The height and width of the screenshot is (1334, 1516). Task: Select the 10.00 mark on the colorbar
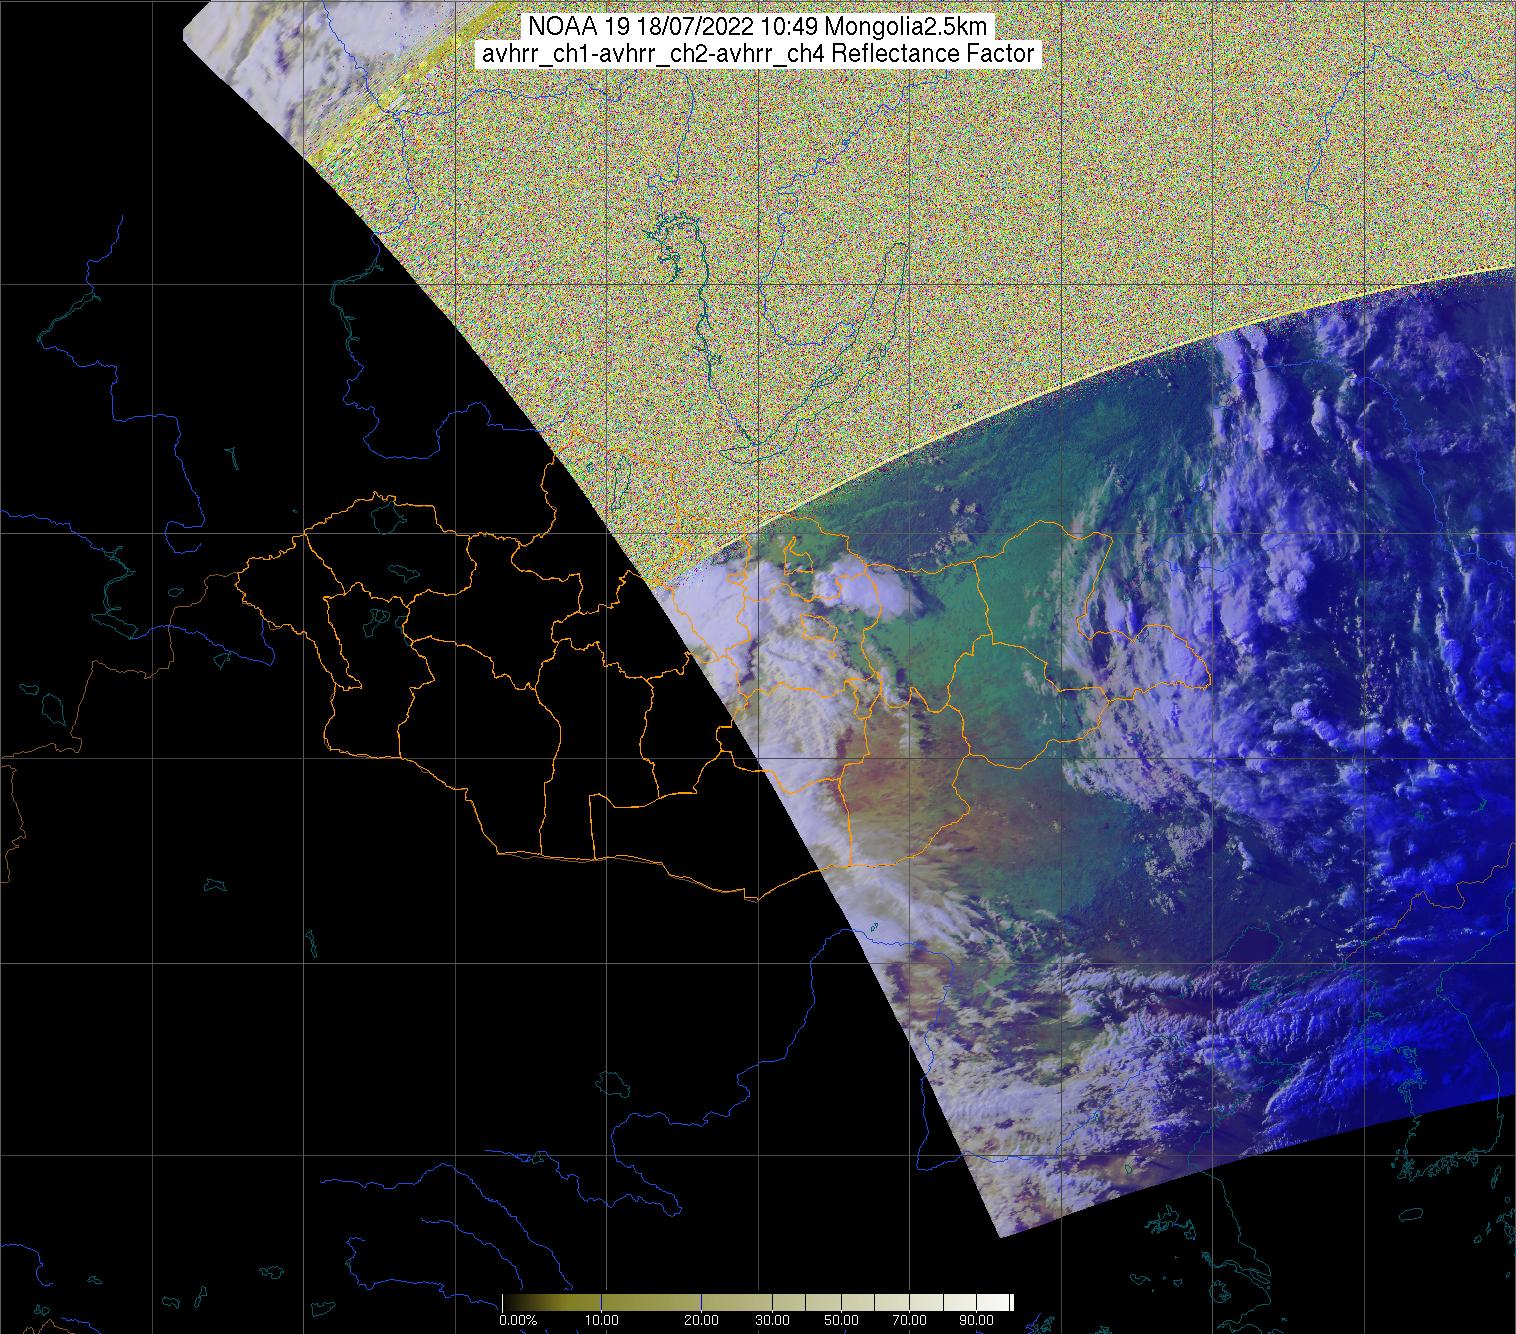tap(601, 1320)
